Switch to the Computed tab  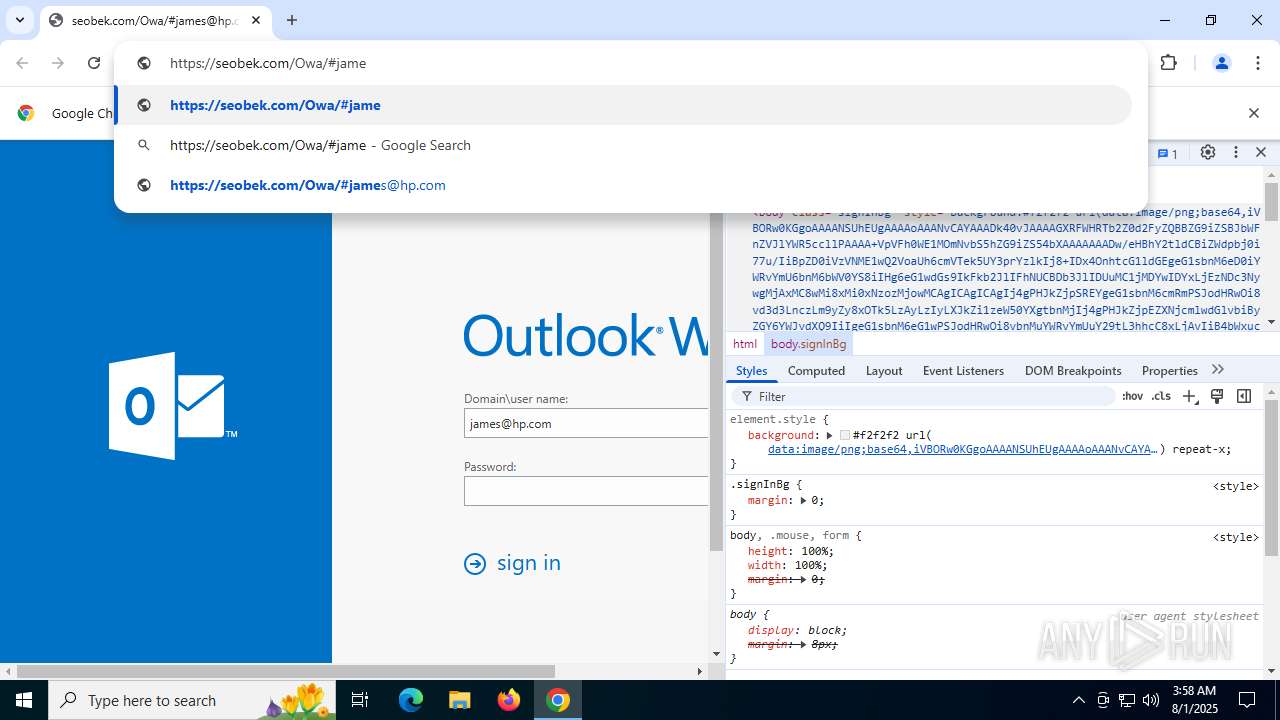click(x=816, y=370)
